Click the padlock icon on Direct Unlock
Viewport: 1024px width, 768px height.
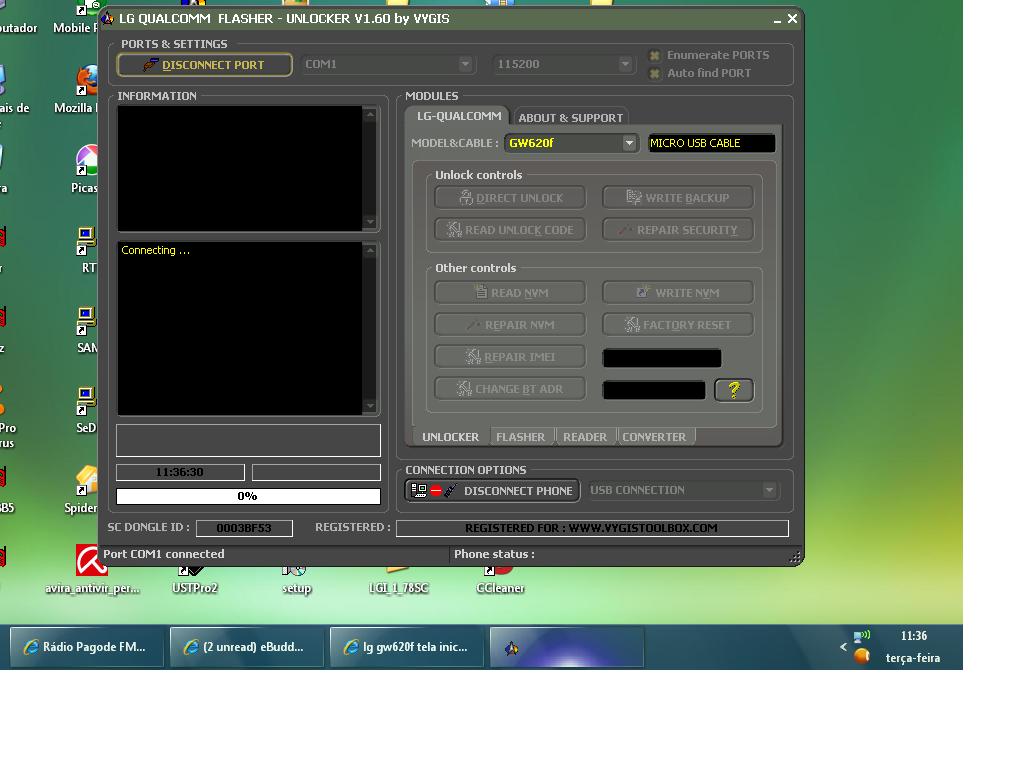pyautogui.click(x=466, y=197)
